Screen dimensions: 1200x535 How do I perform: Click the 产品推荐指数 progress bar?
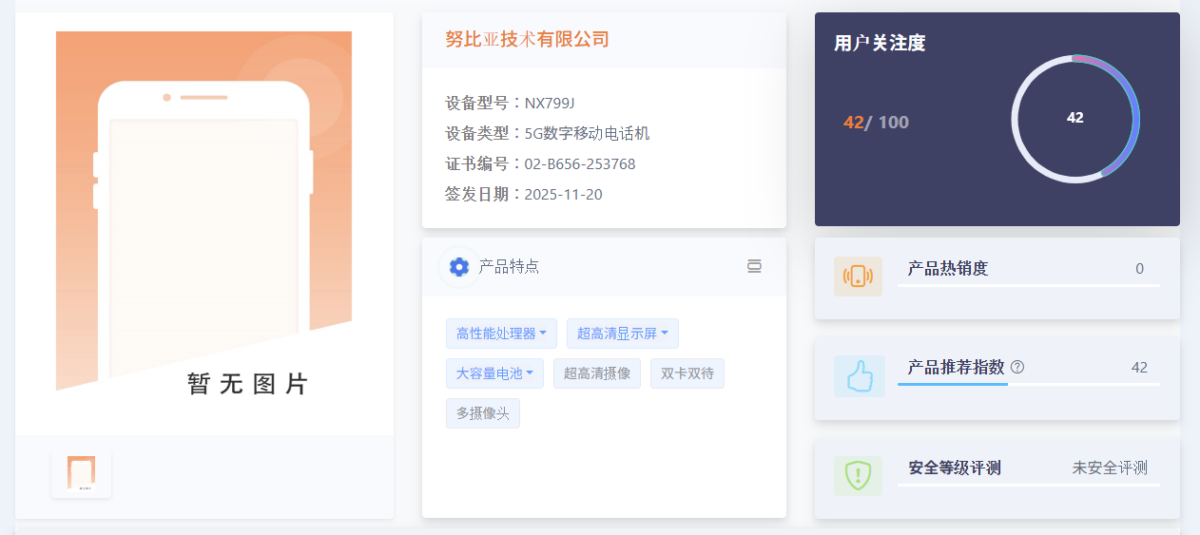point(1028,384)
